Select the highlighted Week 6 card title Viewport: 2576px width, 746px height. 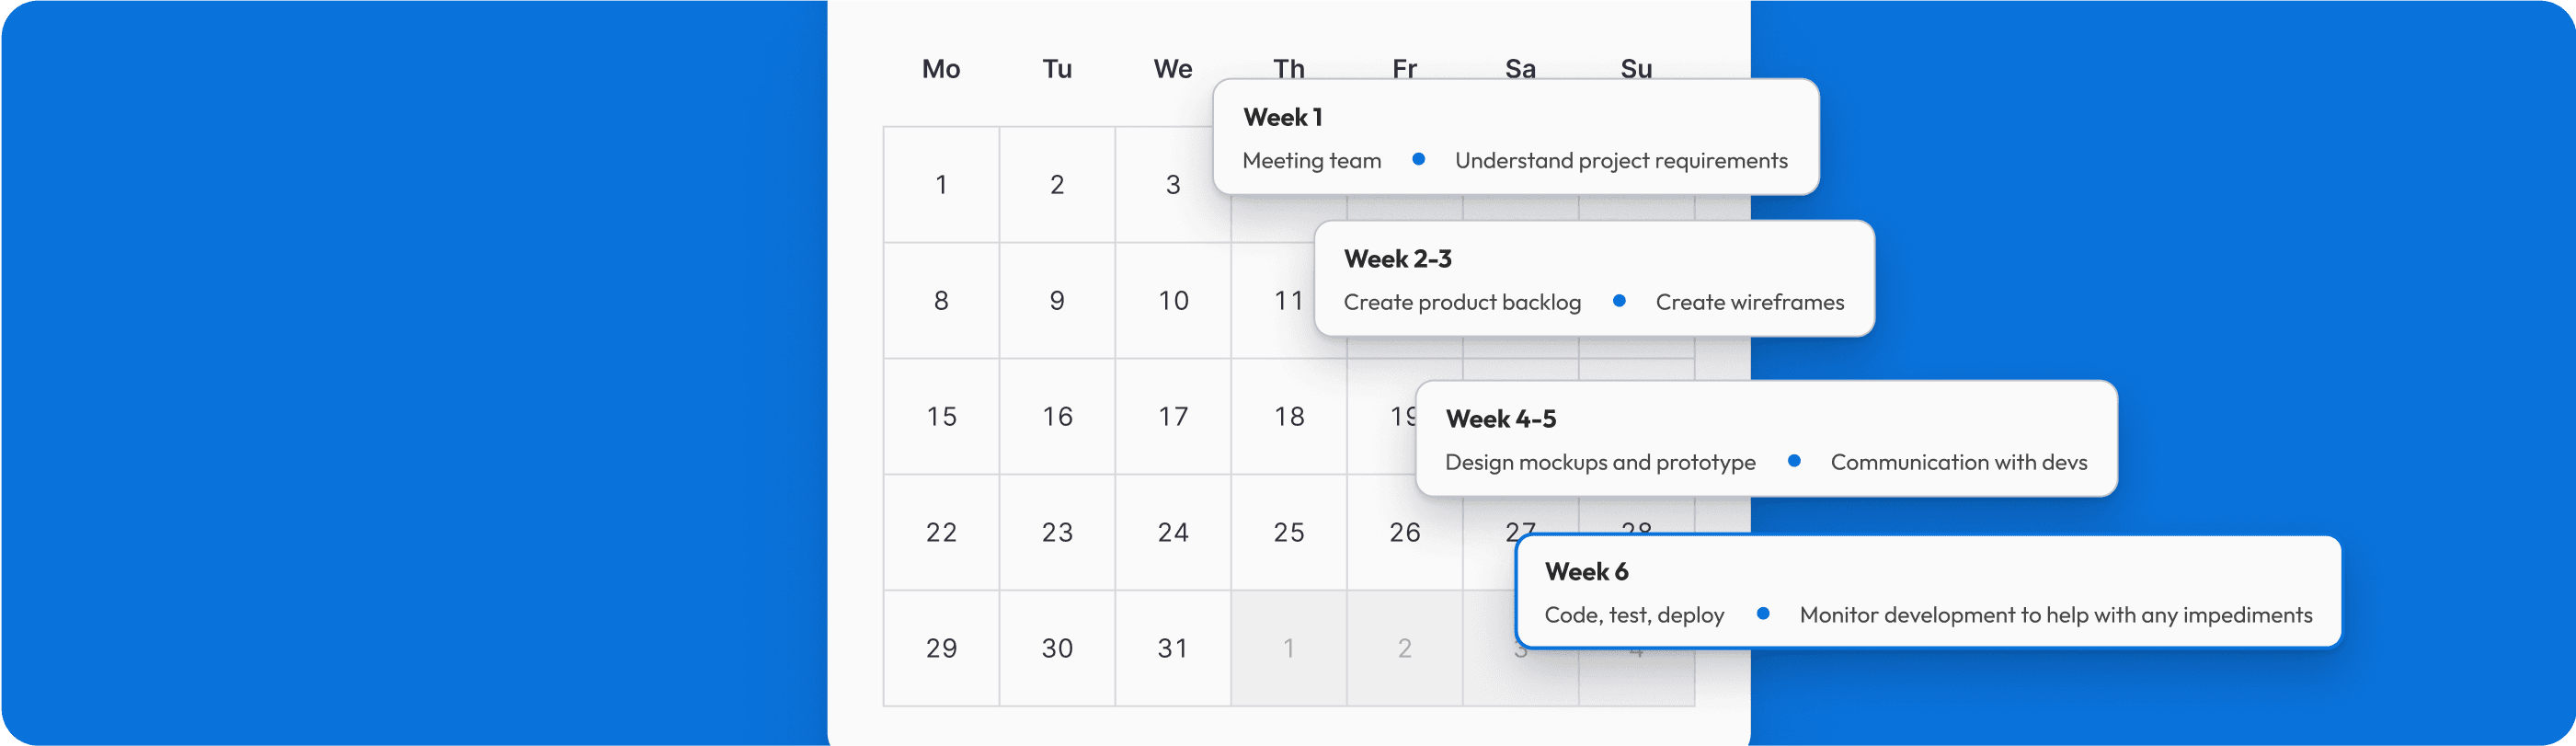1586,572
